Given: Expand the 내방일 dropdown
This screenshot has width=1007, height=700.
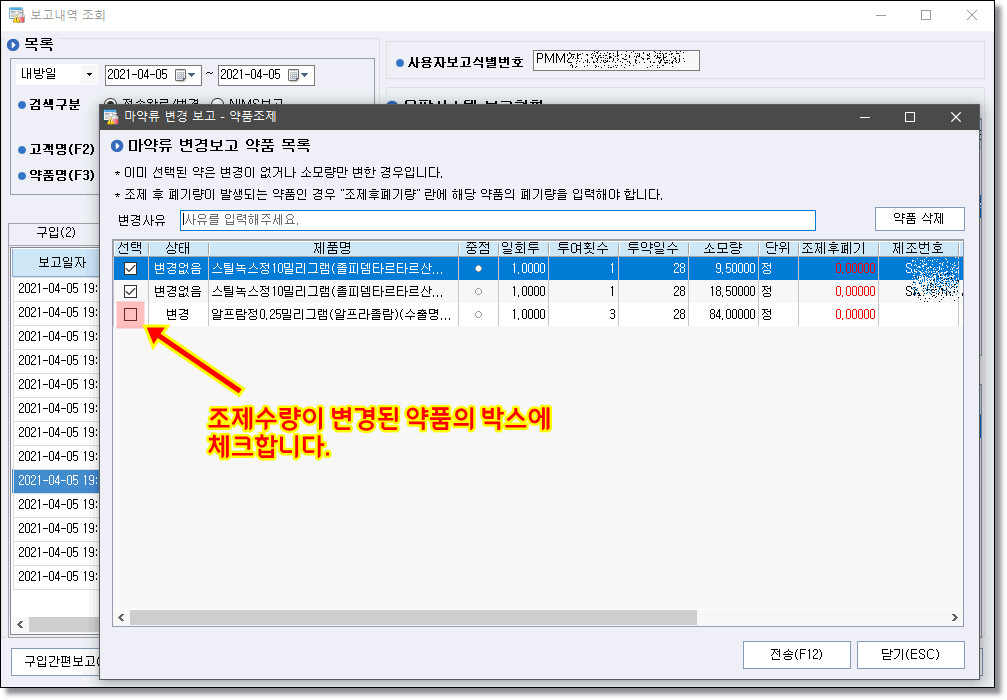Looking at the screenshot, I should [x=89, y=75].
